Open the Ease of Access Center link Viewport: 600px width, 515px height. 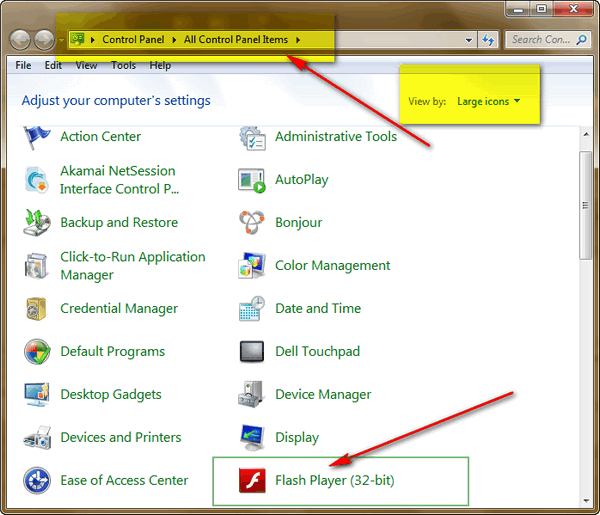[x=124, y=481]
